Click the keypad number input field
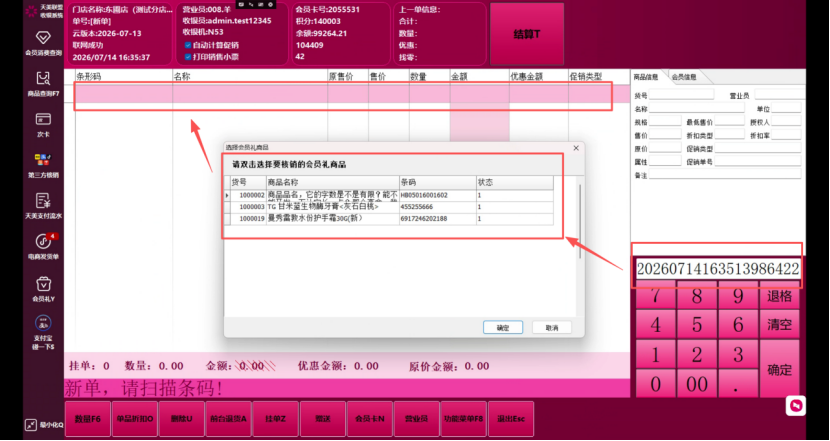 [717, 269]
